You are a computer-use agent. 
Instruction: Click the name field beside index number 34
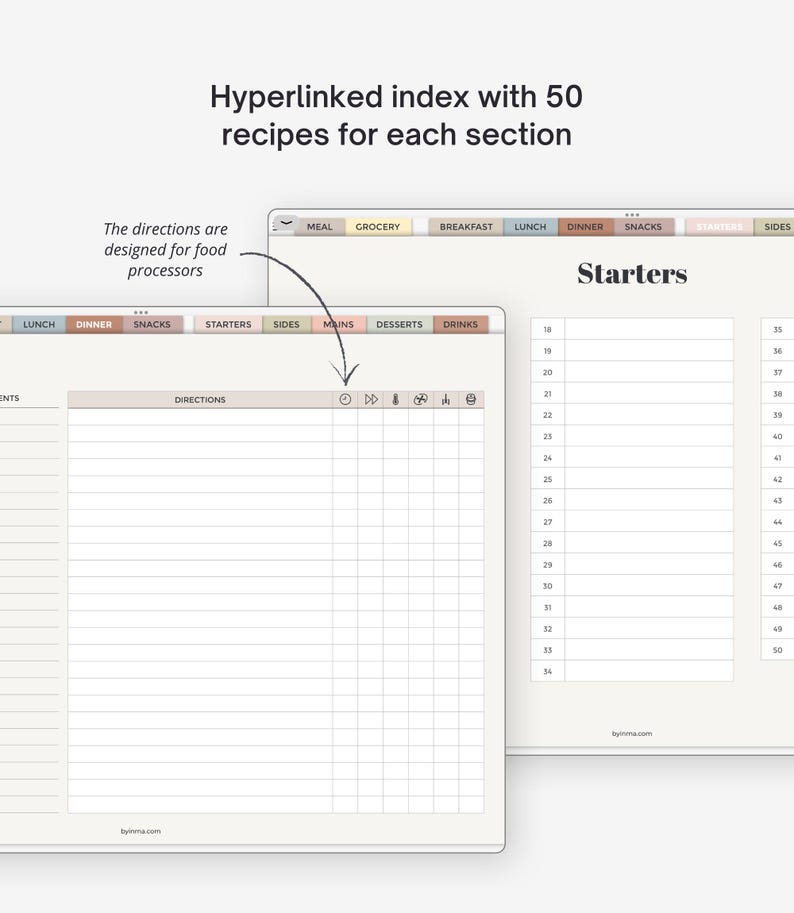pos(649,671)
